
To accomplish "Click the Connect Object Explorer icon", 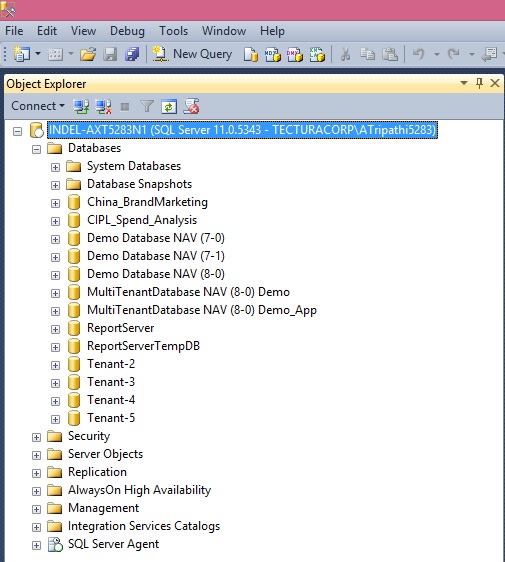I will click(x=81, y=106).
